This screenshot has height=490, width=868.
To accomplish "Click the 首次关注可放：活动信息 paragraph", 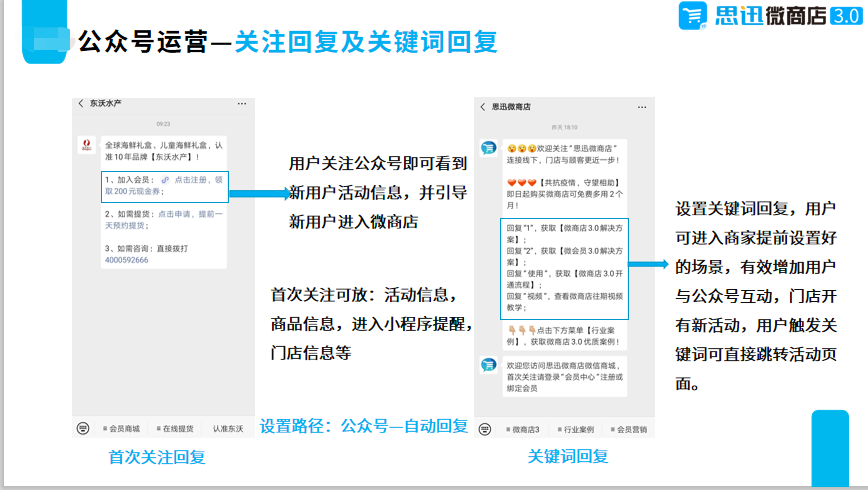I will pyautogui.click(x=371, y=324).
